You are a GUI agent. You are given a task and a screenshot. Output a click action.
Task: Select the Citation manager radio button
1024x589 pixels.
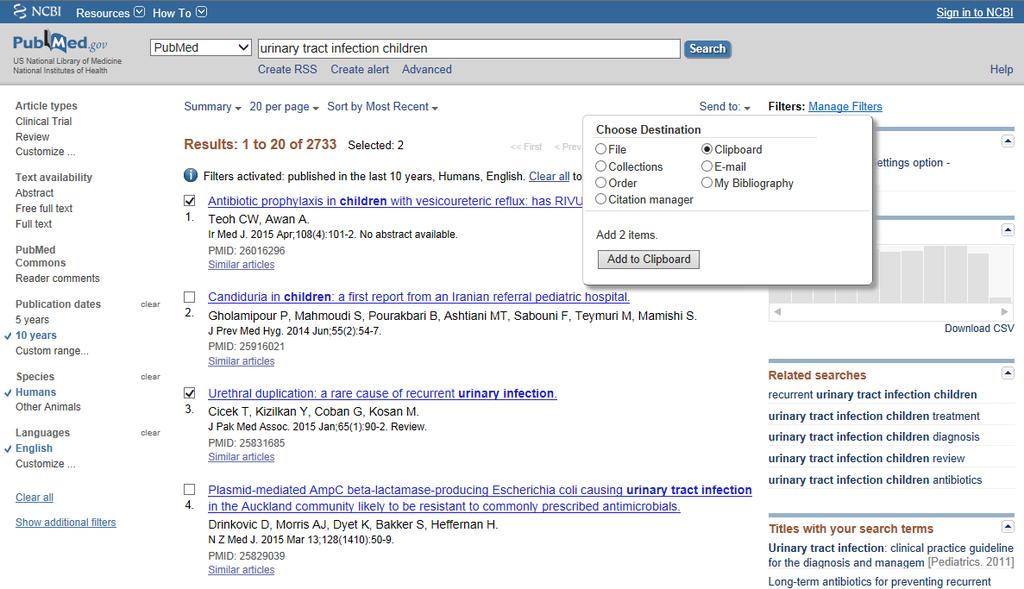(601, 199)
